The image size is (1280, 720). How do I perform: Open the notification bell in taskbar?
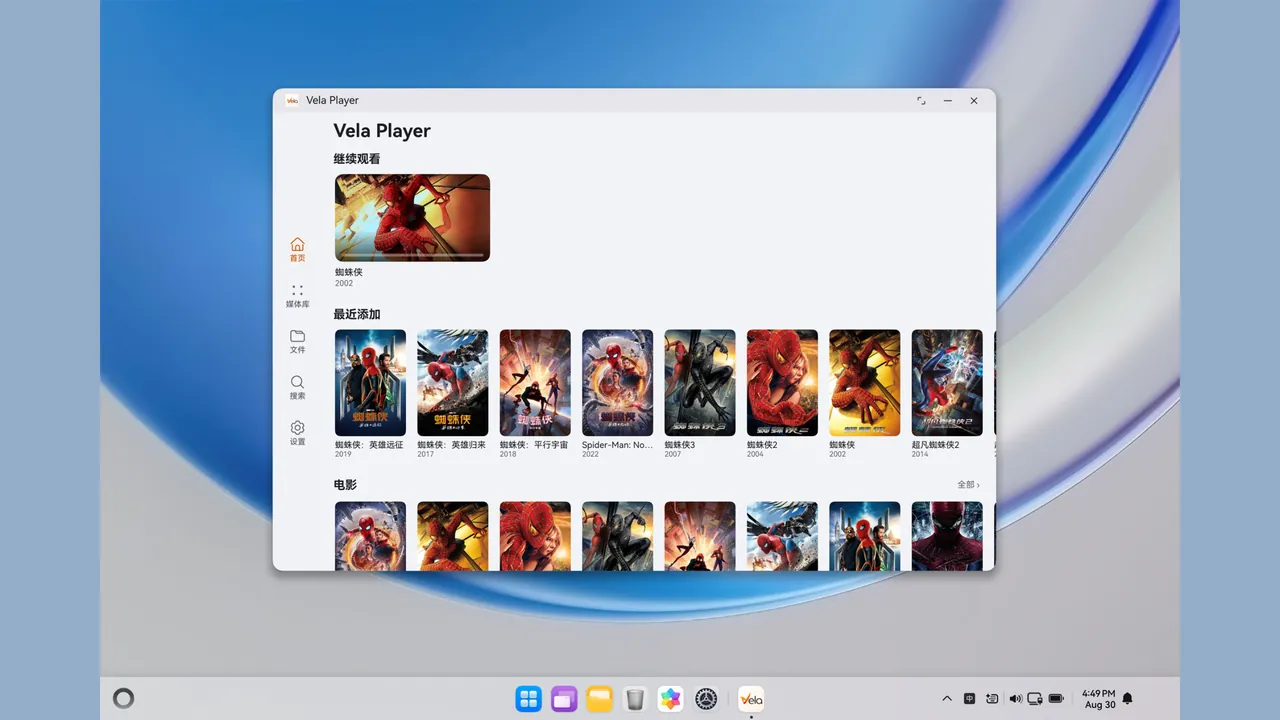(1127, 699)
